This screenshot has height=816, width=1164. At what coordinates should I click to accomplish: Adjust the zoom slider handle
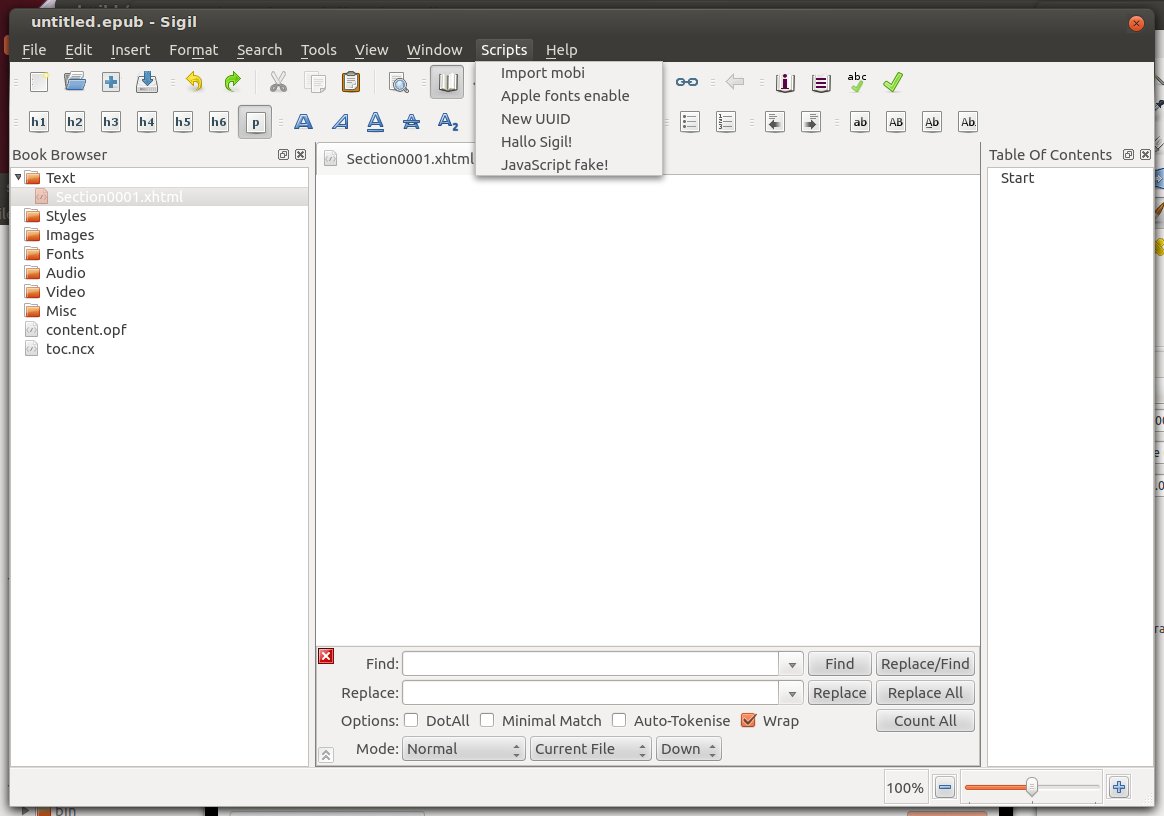pyautogui.click(x=1031, y=787)
